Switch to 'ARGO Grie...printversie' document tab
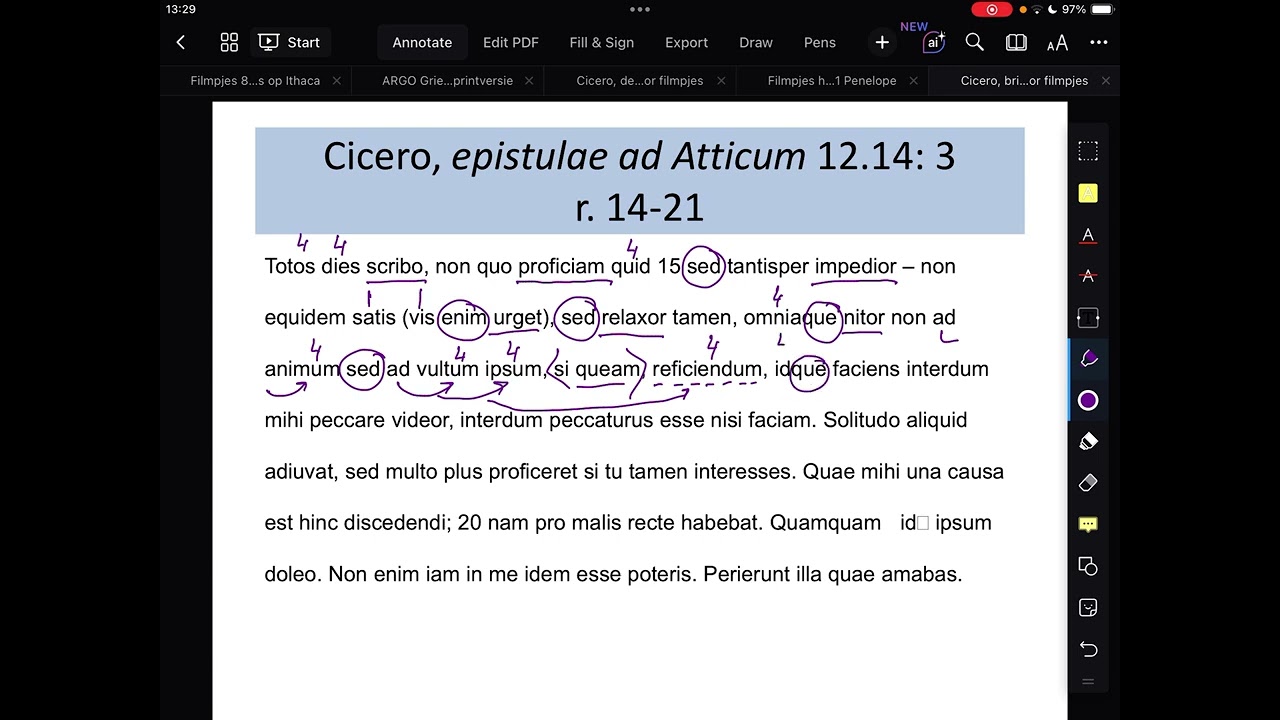 (447, 81)
